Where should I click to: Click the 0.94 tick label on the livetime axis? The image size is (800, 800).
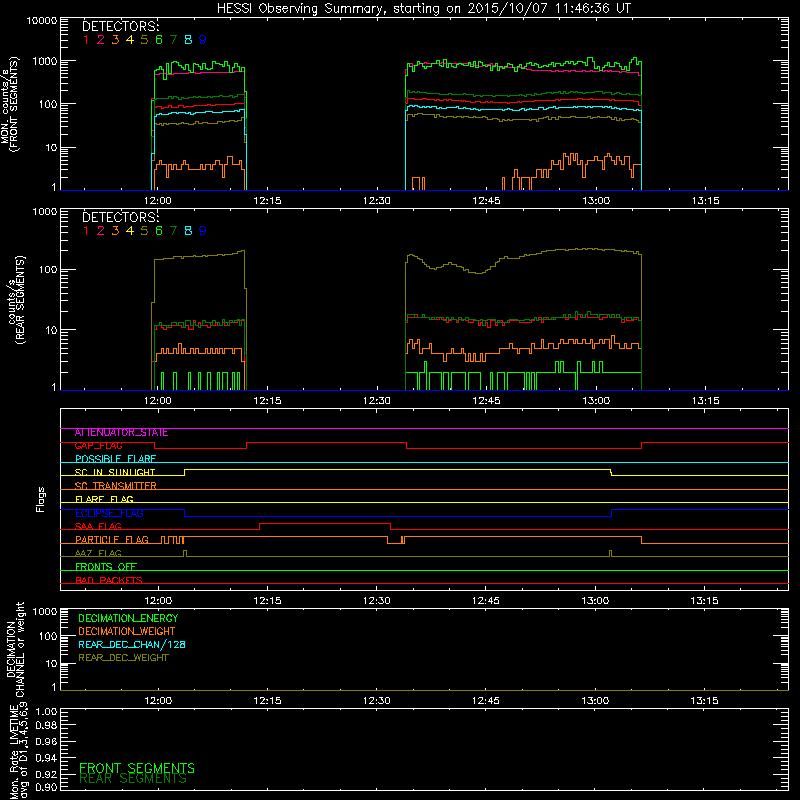click(x=46, y=758)
